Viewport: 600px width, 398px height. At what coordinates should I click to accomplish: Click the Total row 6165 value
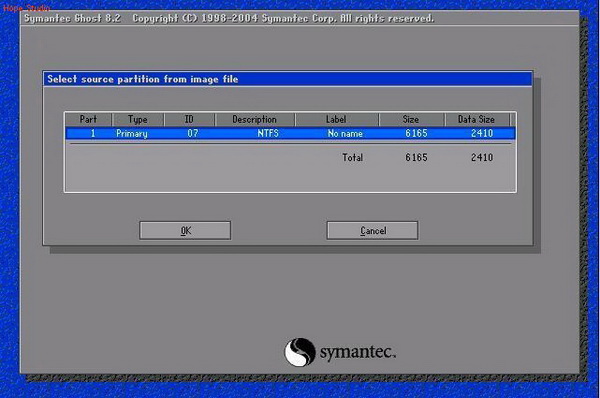click(416, 157)
